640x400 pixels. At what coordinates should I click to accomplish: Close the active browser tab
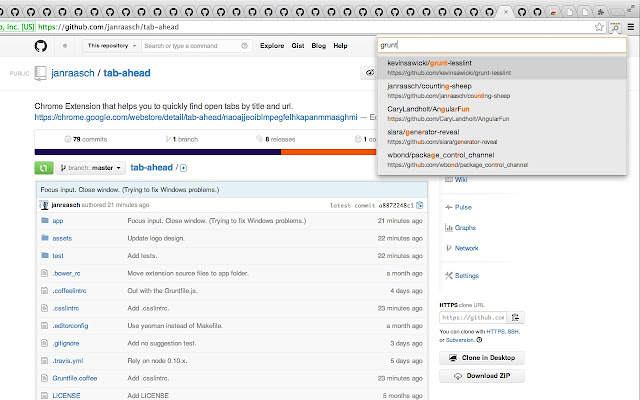coord(506,12)
